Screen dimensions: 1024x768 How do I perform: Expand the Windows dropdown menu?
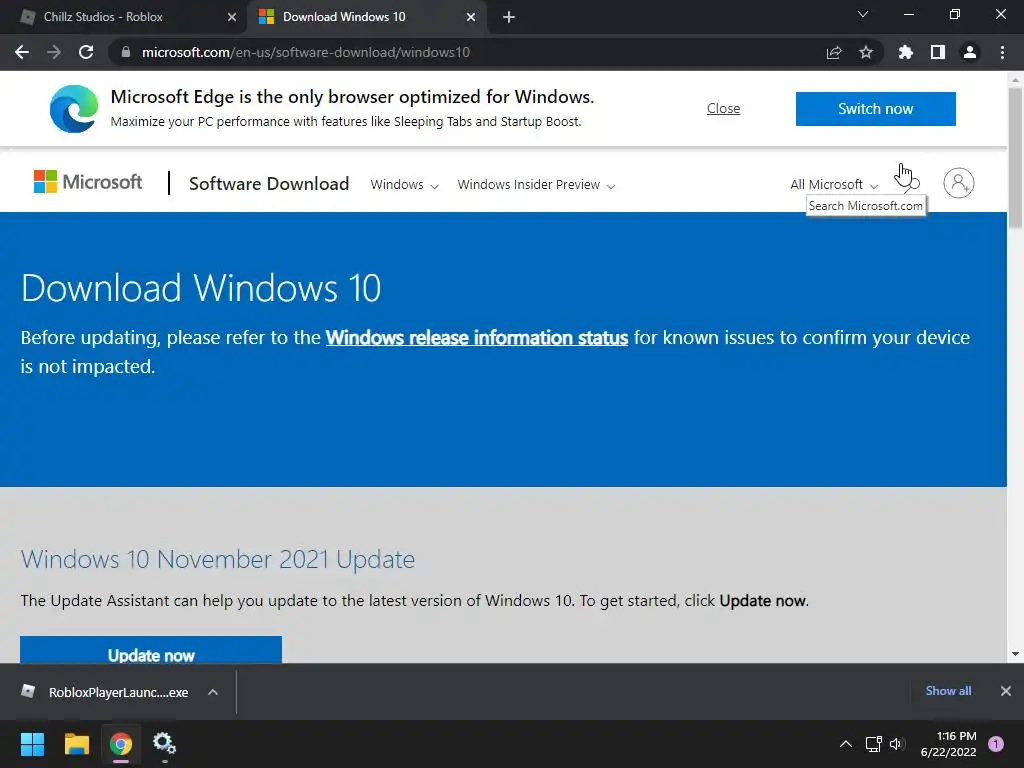(404, 185)
